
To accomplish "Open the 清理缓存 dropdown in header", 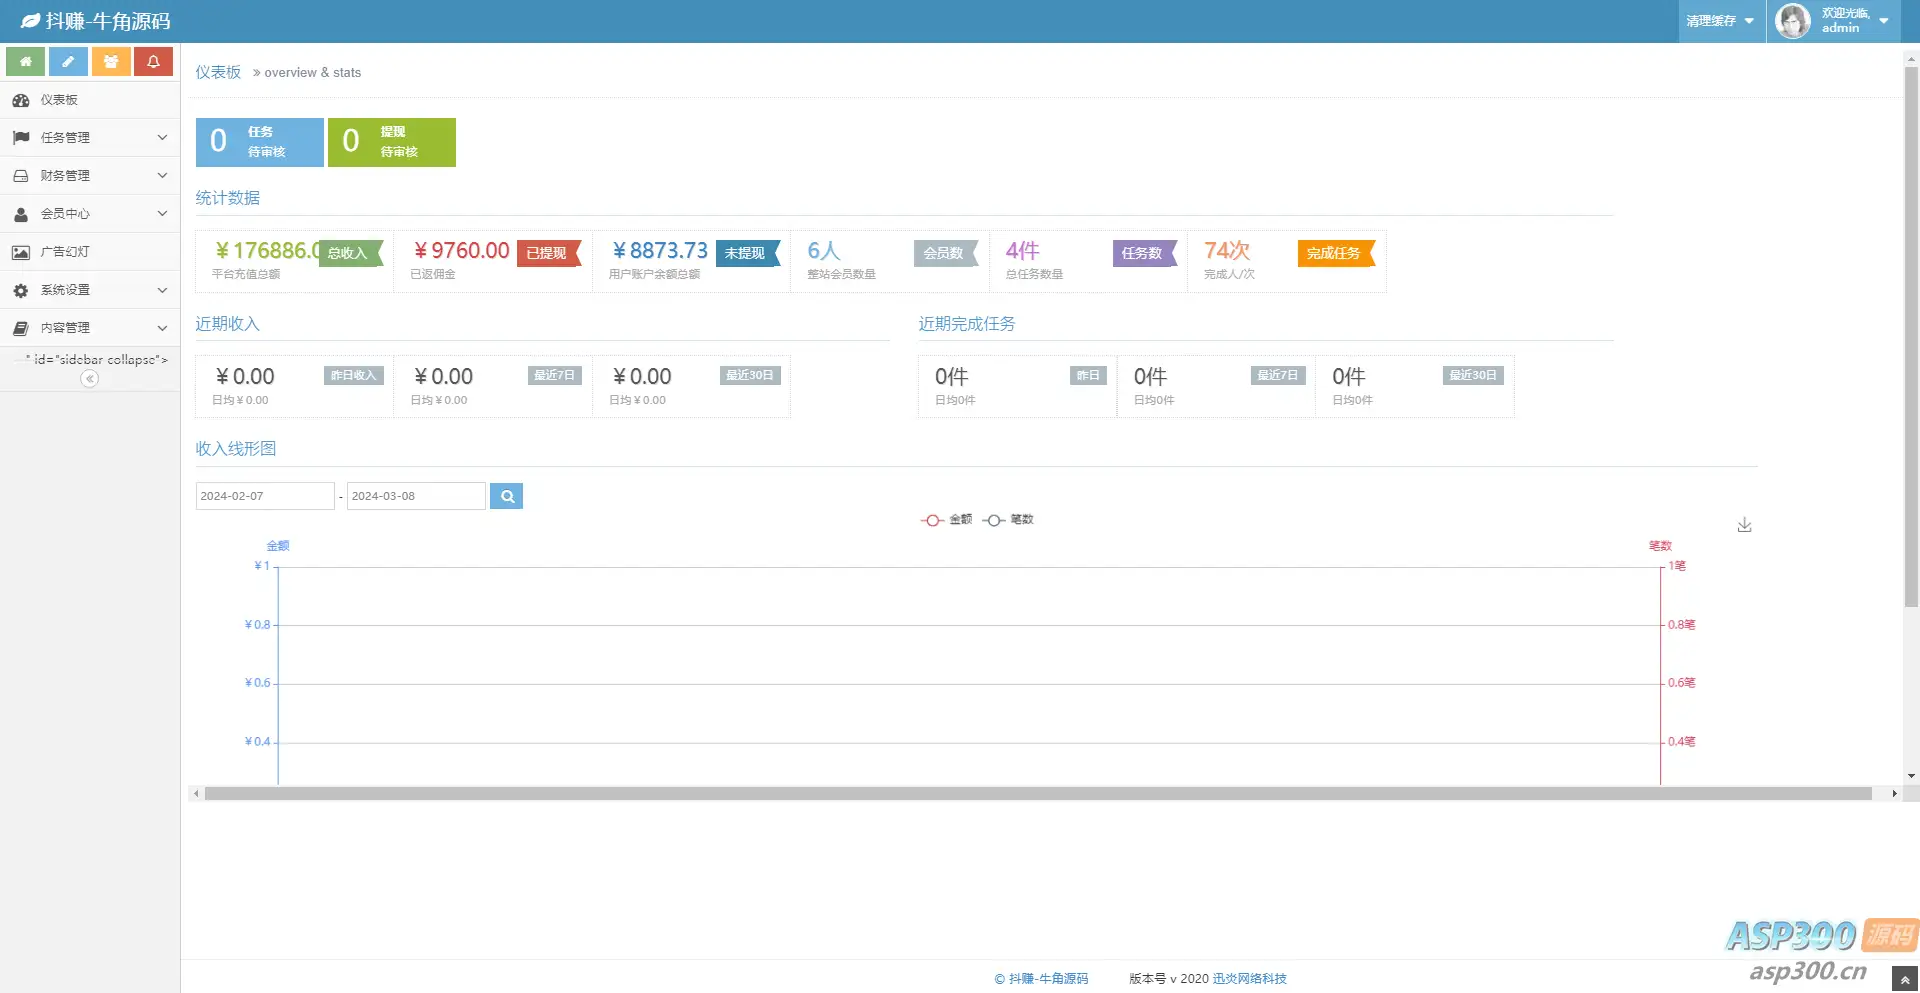I will [1720, 21].
